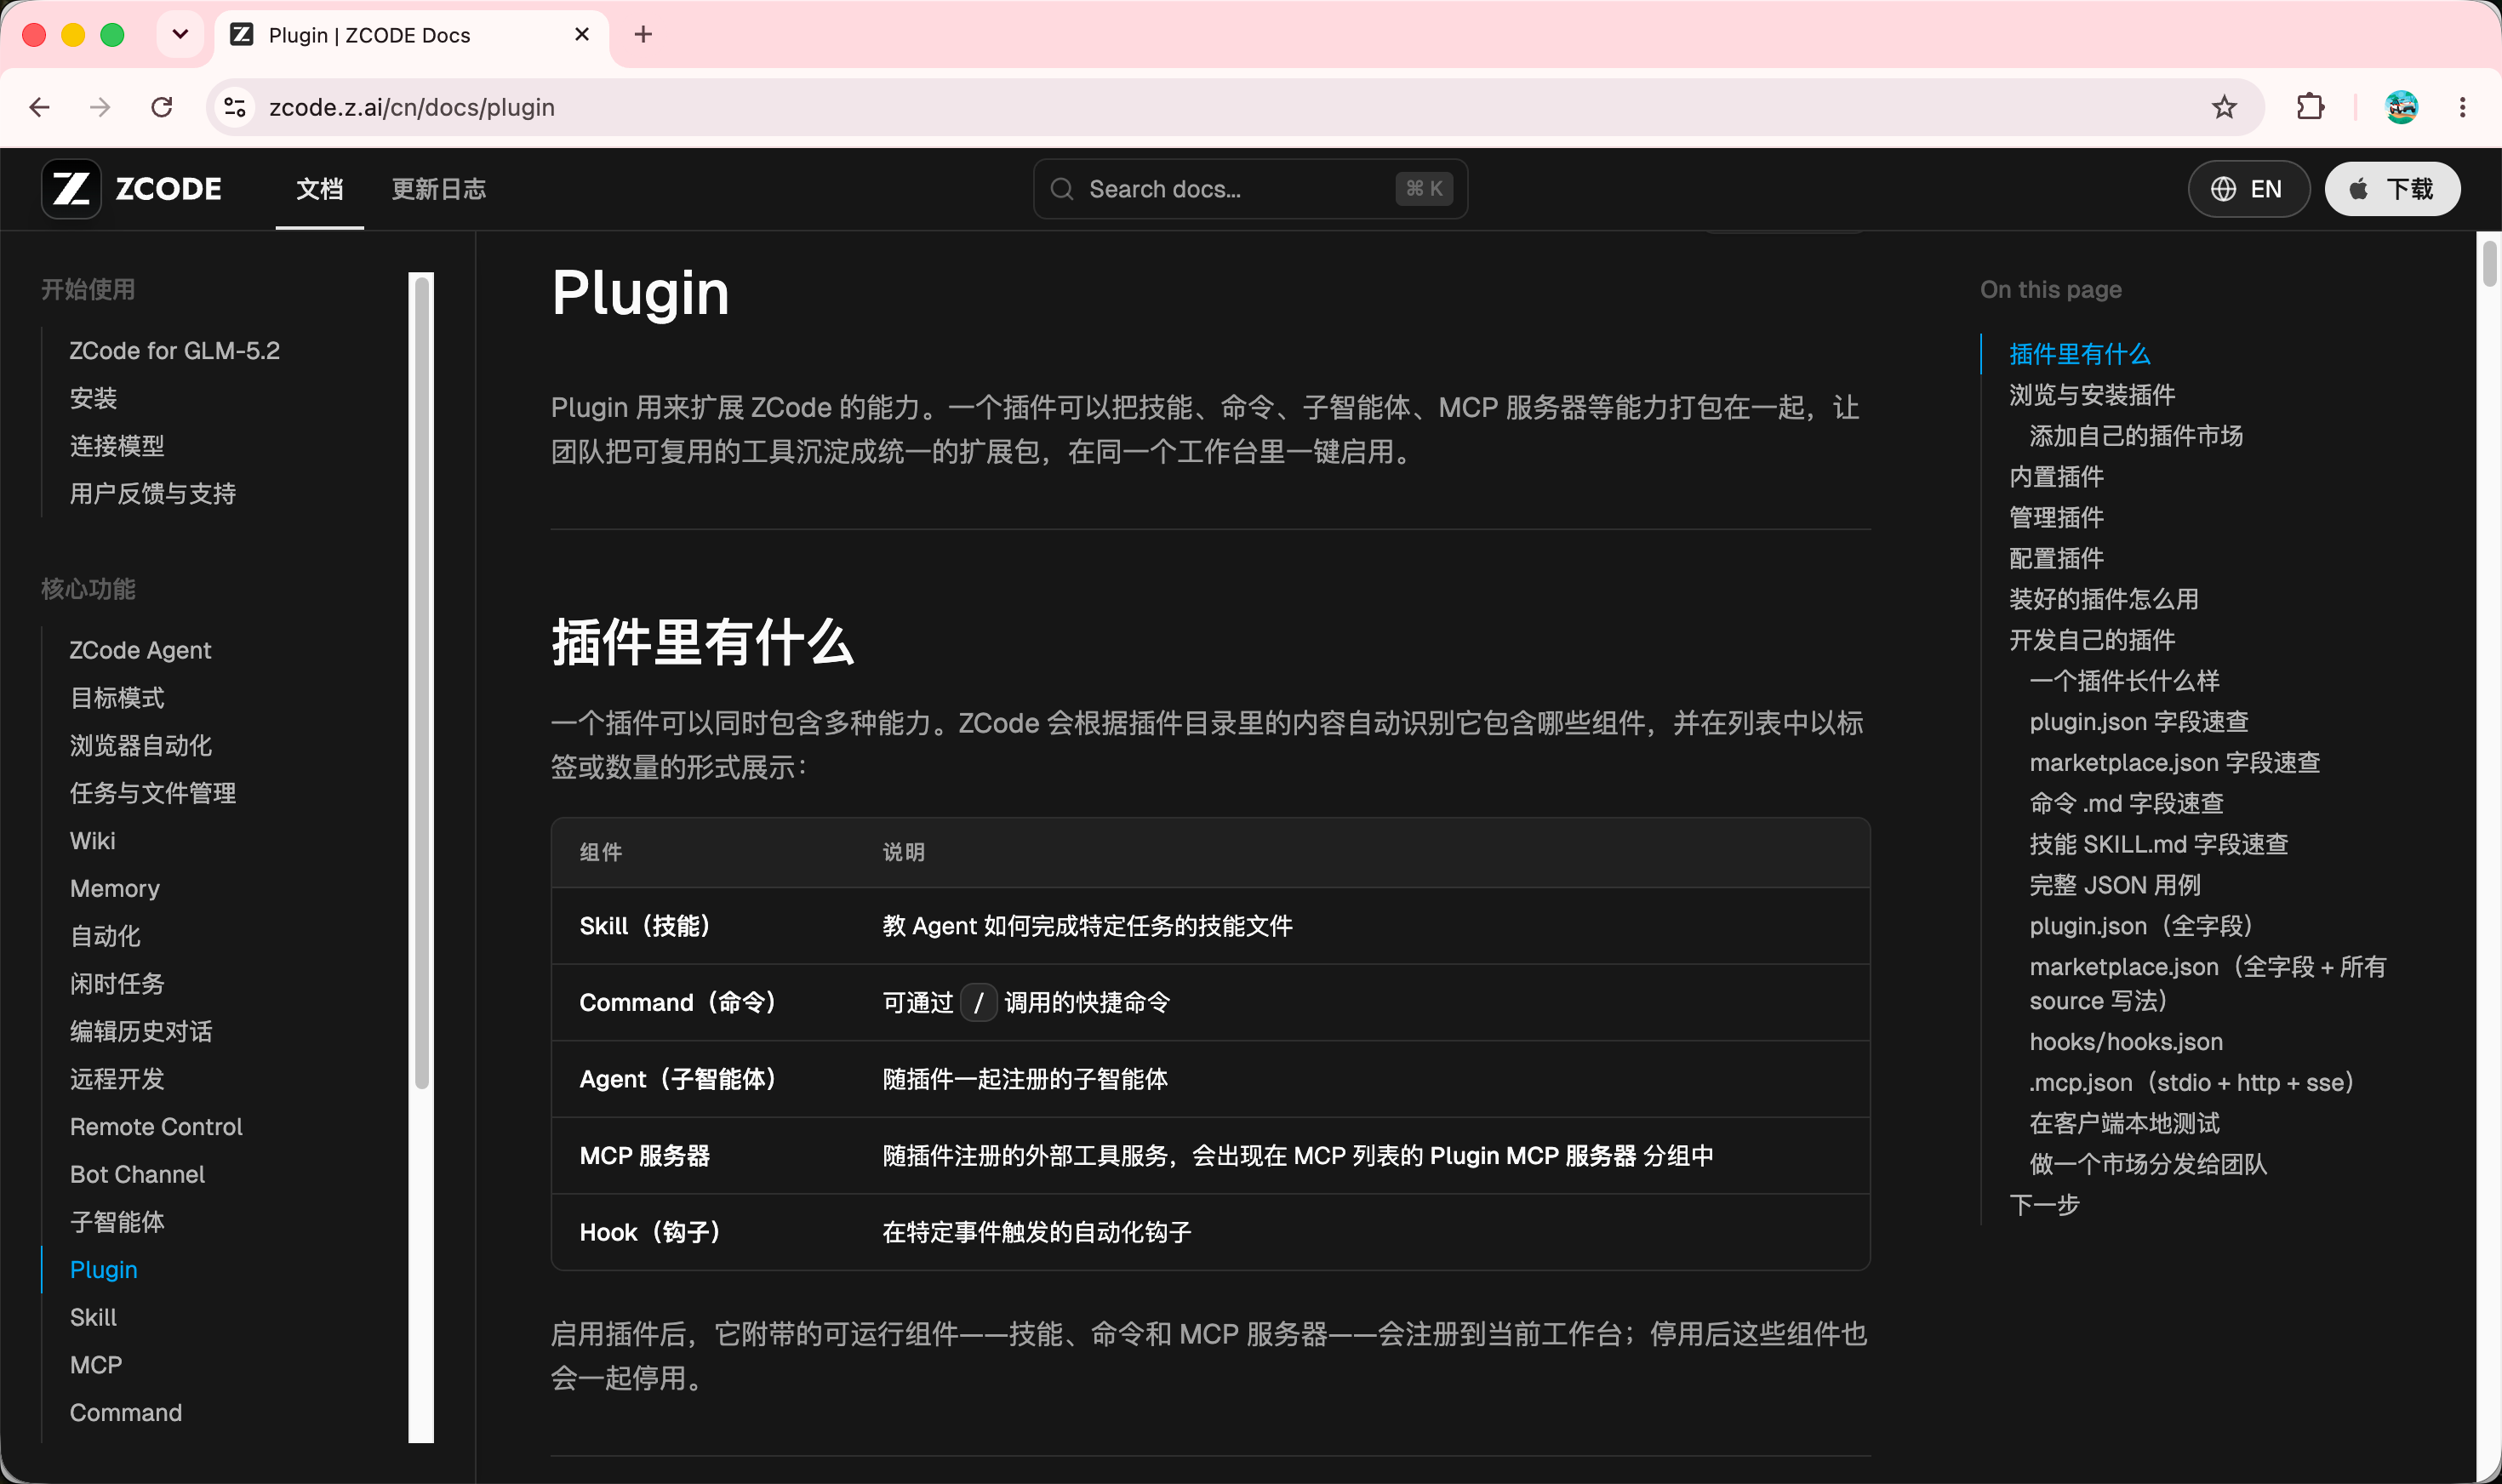Go forward in browser history
Image resolution: width=2502 pixels, height=1484 pixels.
tap(100, 107)
